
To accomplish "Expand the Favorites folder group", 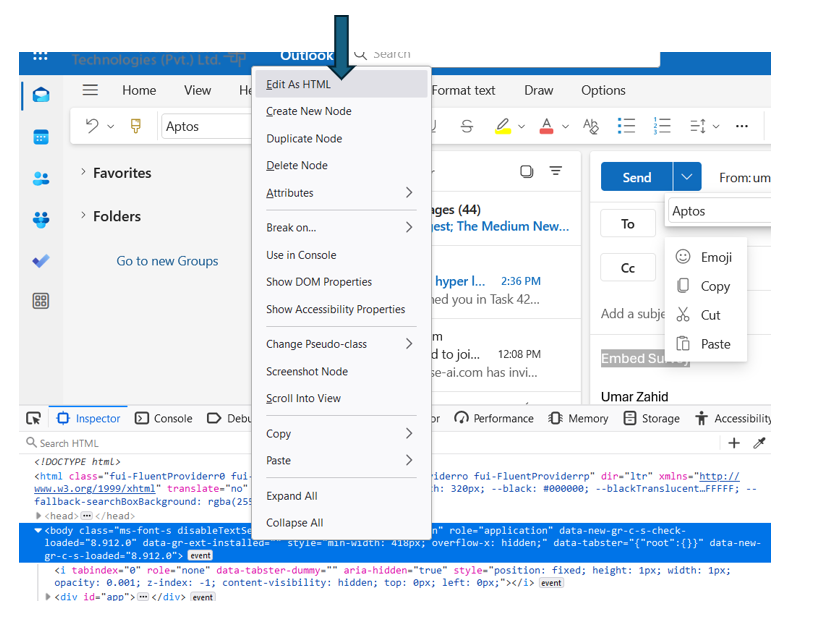I will coord(83,172).
